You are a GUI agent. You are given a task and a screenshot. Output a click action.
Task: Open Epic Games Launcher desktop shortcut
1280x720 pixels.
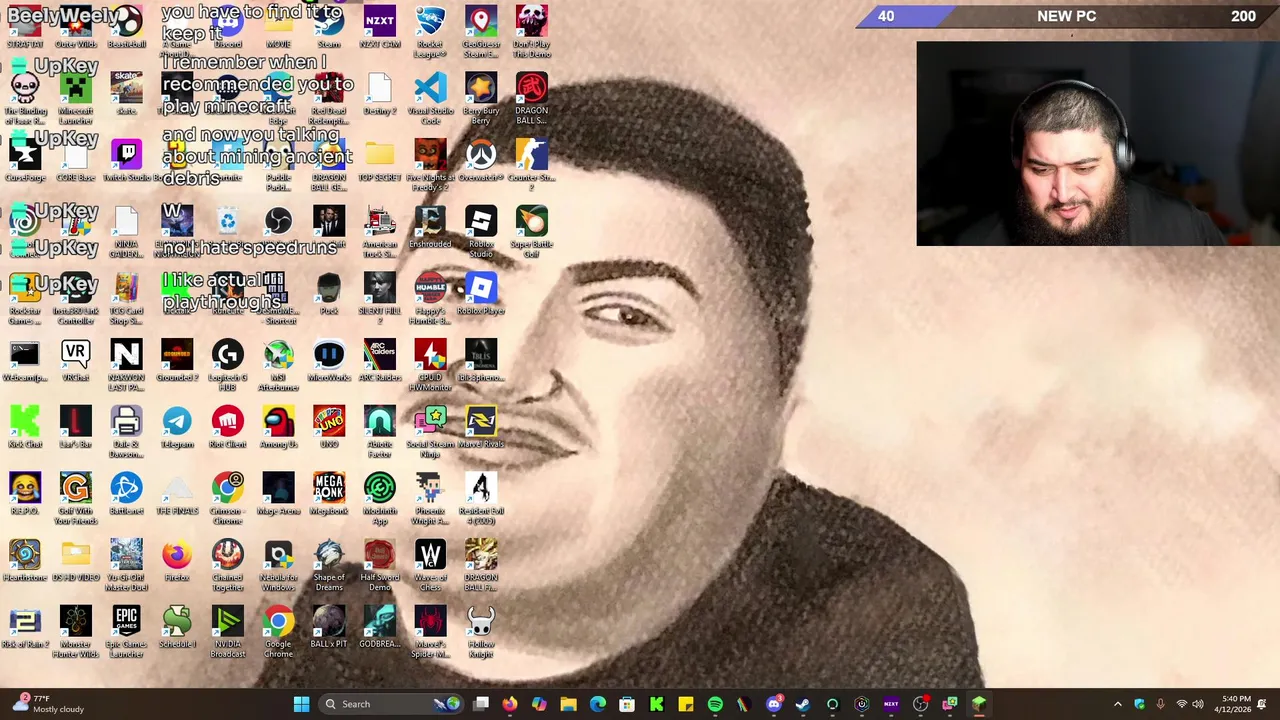126,631
